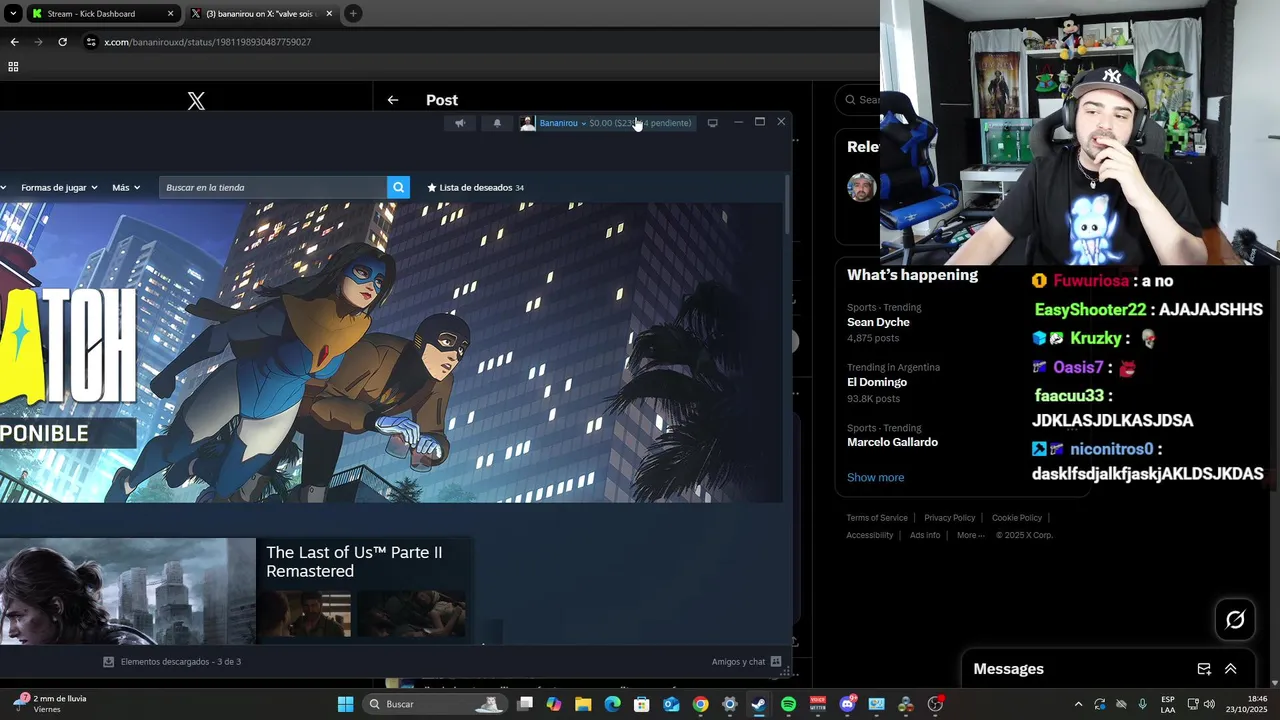Open 'Cookie Policy' footer link
Viewport: 1280px width, 720px height.
(x=1017, y=518)
